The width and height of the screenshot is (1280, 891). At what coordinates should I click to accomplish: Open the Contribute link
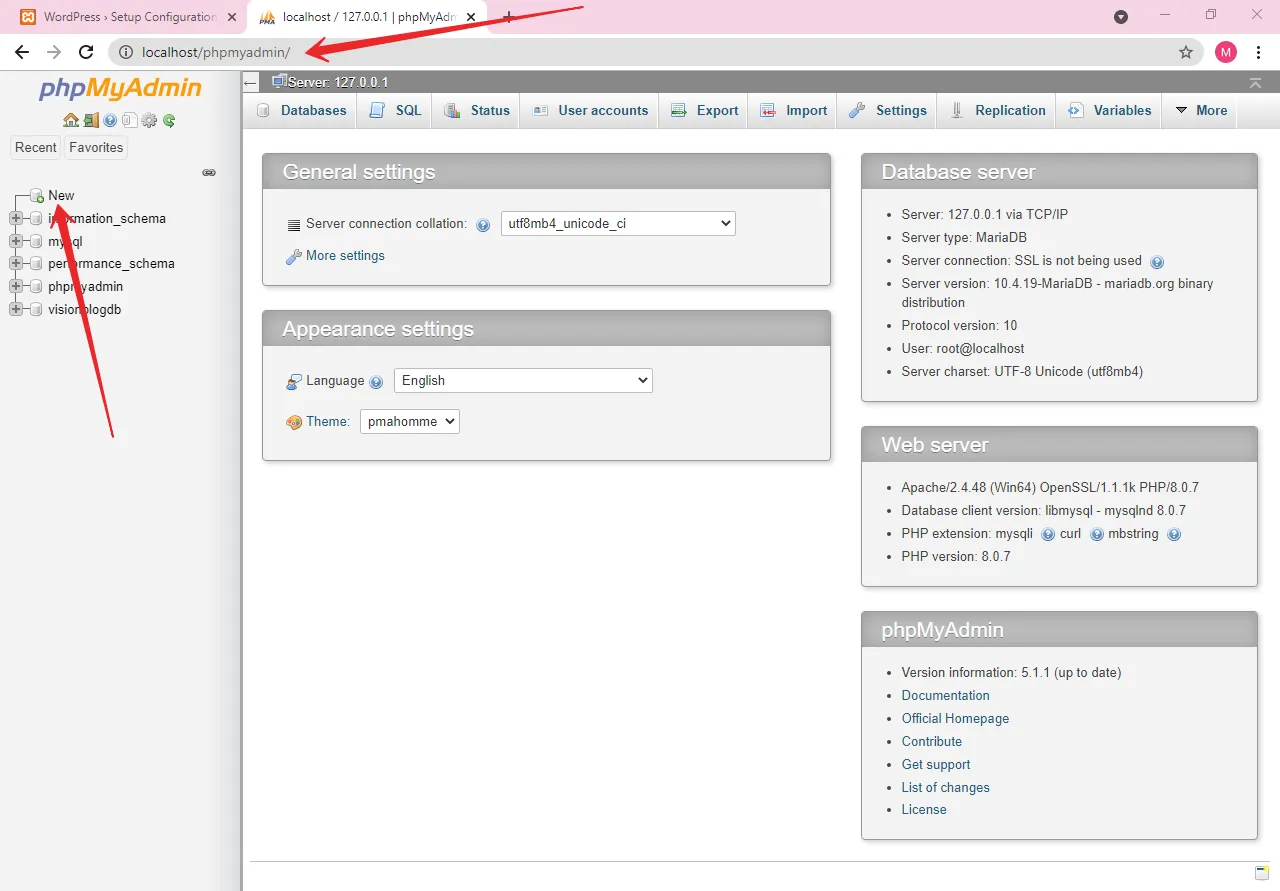click(931, 741)
